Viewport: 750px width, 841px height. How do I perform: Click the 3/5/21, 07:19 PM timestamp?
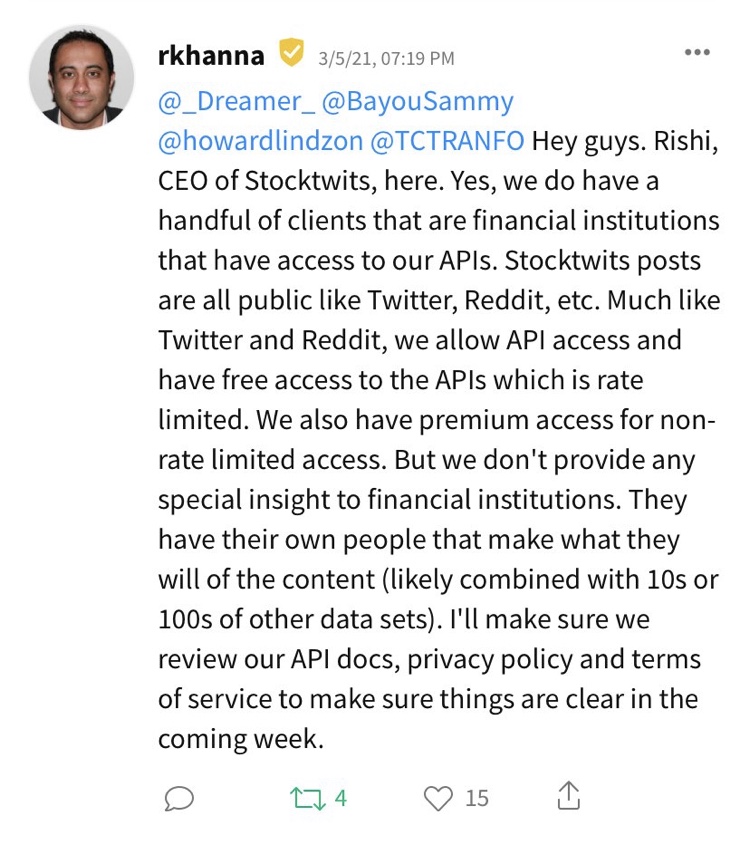coord(386,58)
